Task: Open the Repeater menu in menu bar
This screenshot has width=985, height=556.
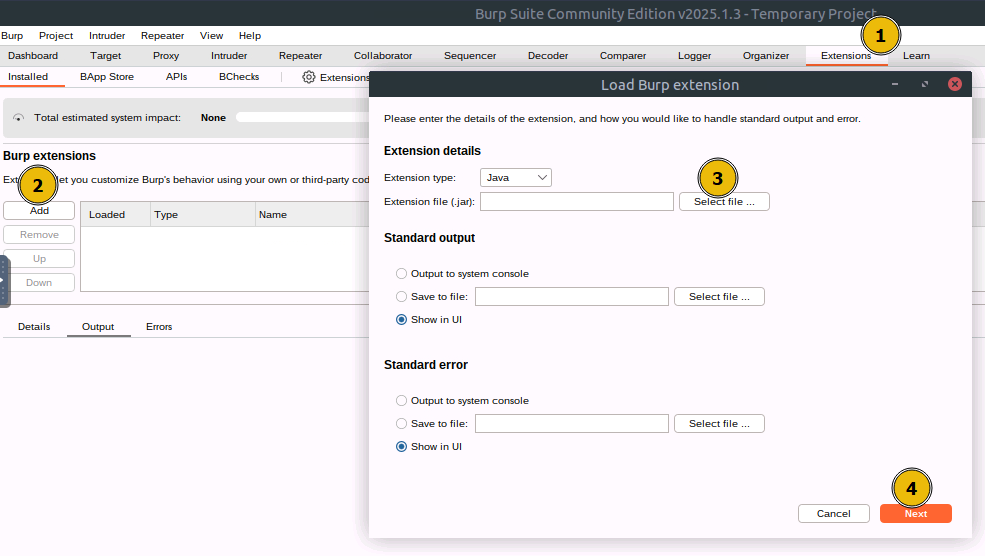Action: (x=162, y=36)
